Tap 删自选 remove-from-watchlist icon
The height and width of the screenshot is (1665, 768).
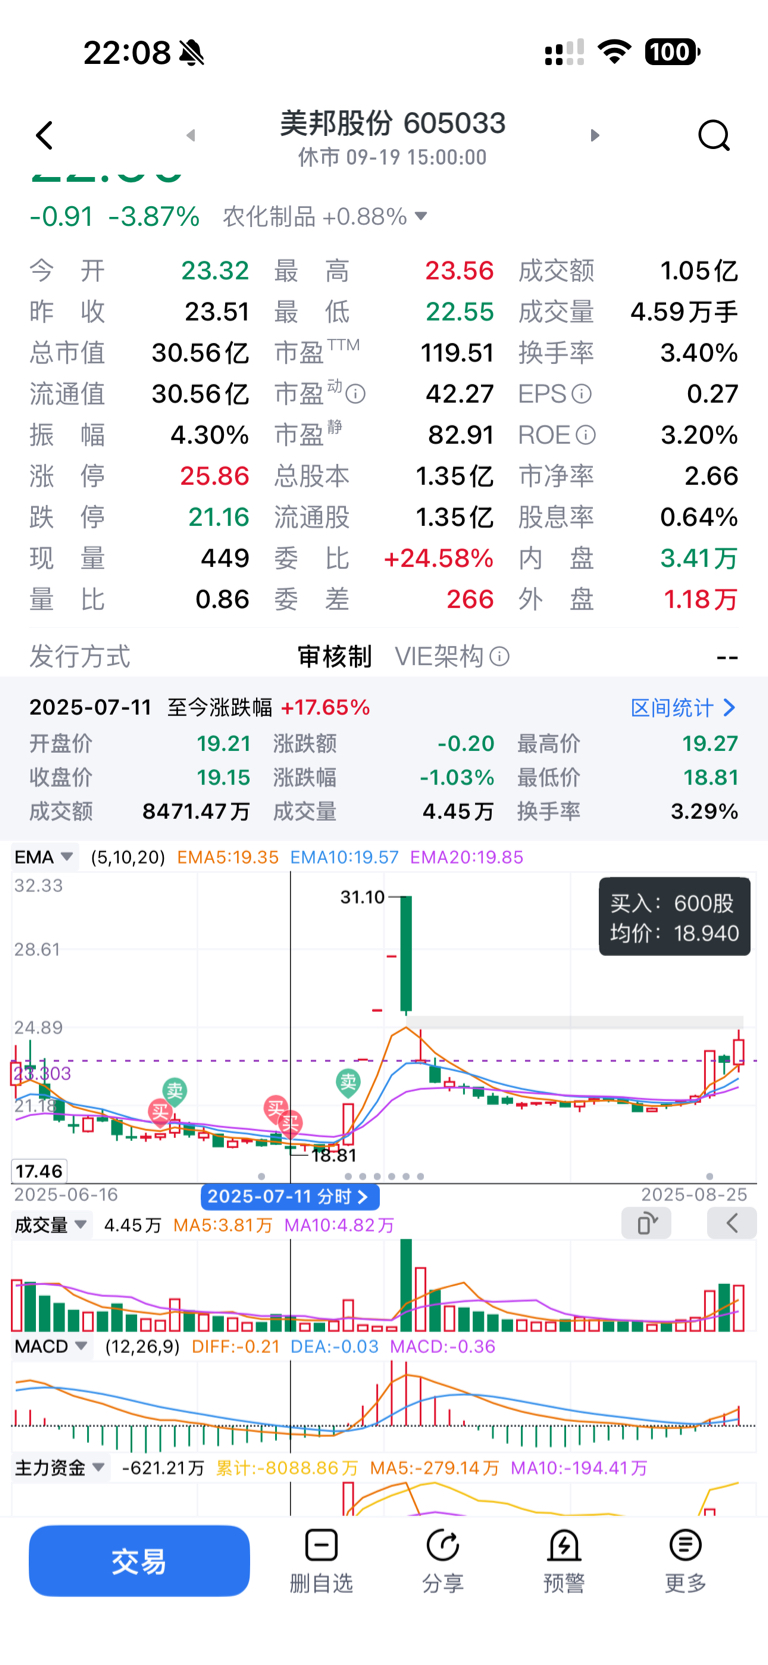(321, 1546)
